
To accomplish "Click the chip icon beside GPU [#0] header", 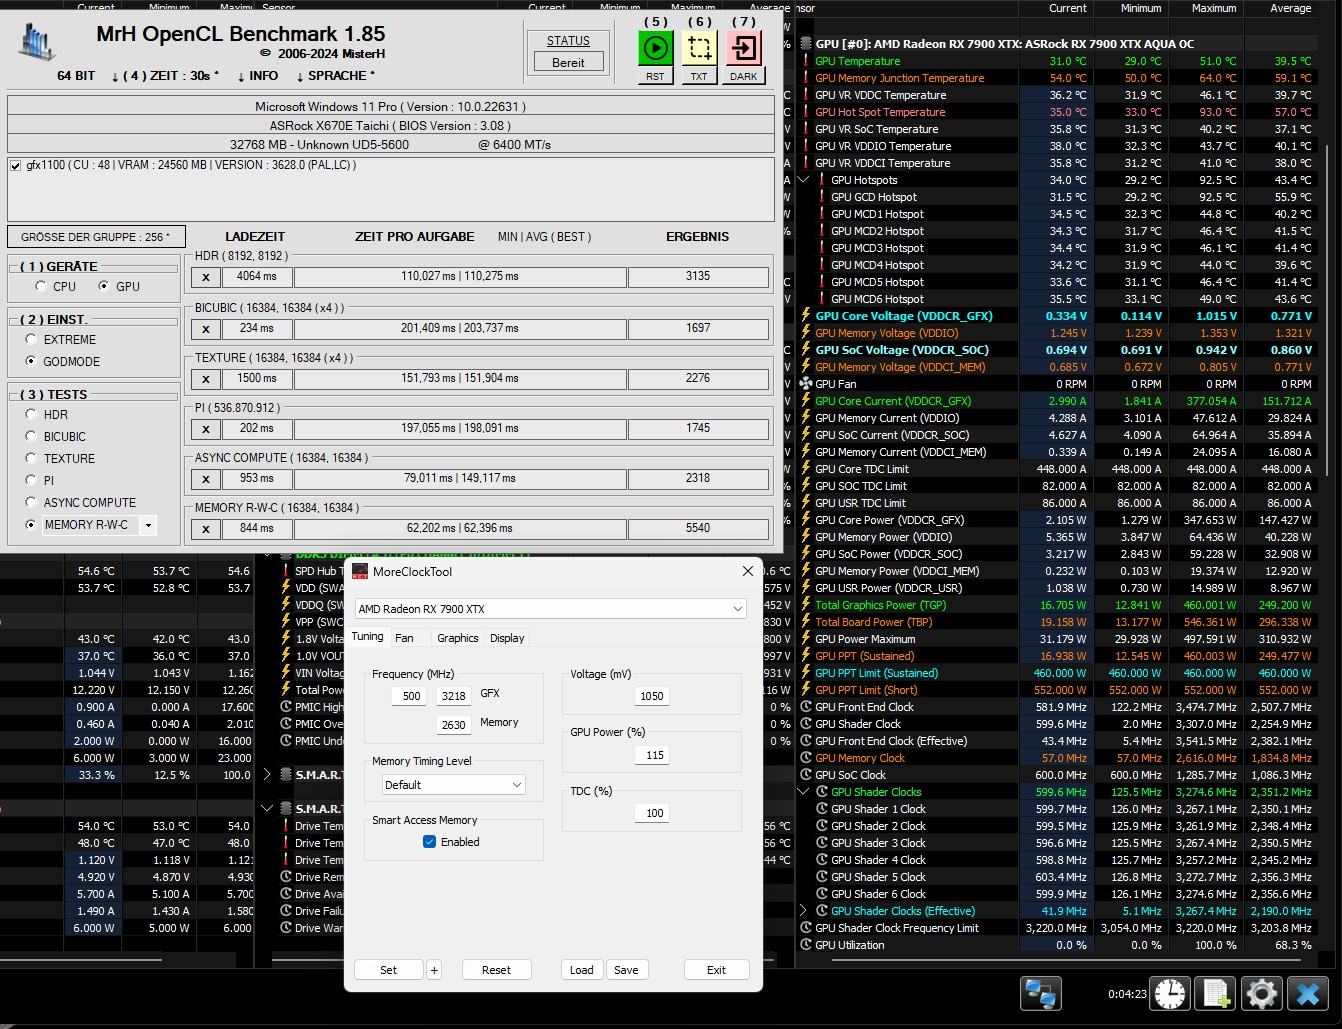I will tap(806, 44).
